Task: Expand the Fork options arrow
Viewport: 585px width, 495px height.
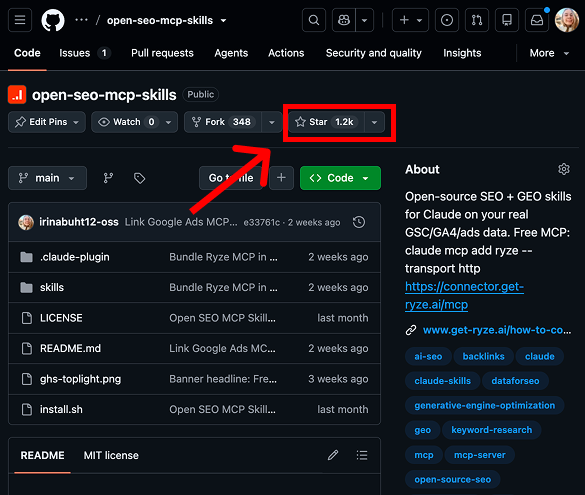Action: 272,122
